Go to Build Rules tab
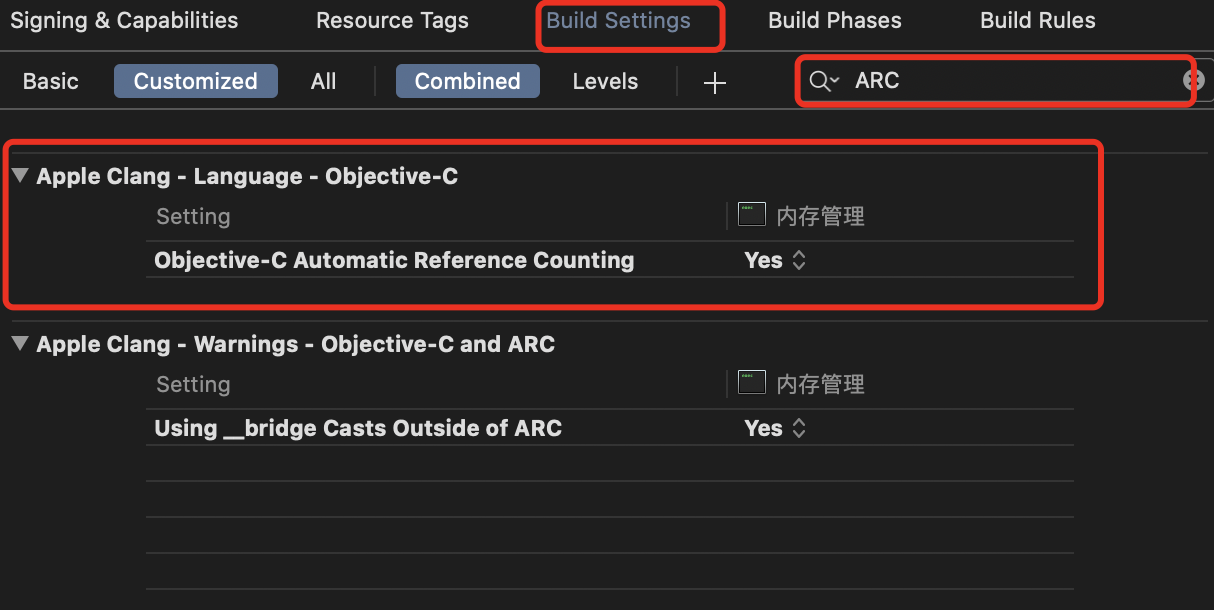Screen dimensions: 1214x610 [x=1038, y=20]
